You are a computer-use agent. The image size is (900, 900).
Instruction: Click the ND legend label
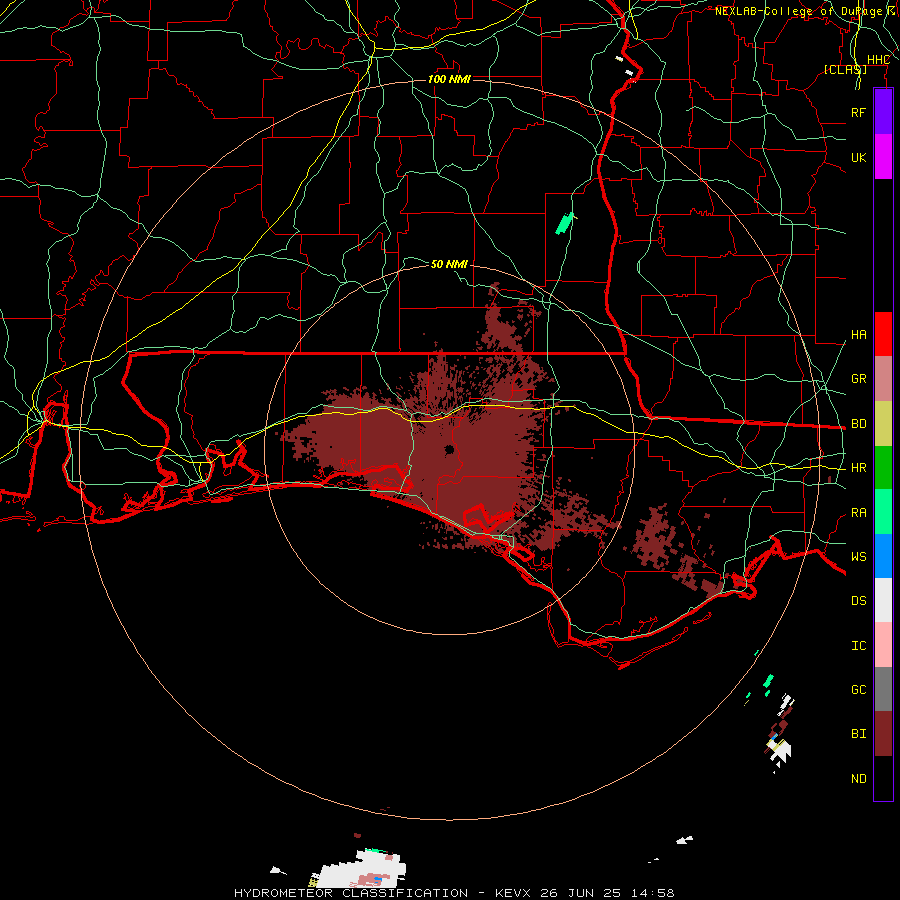tap(859, 779)
